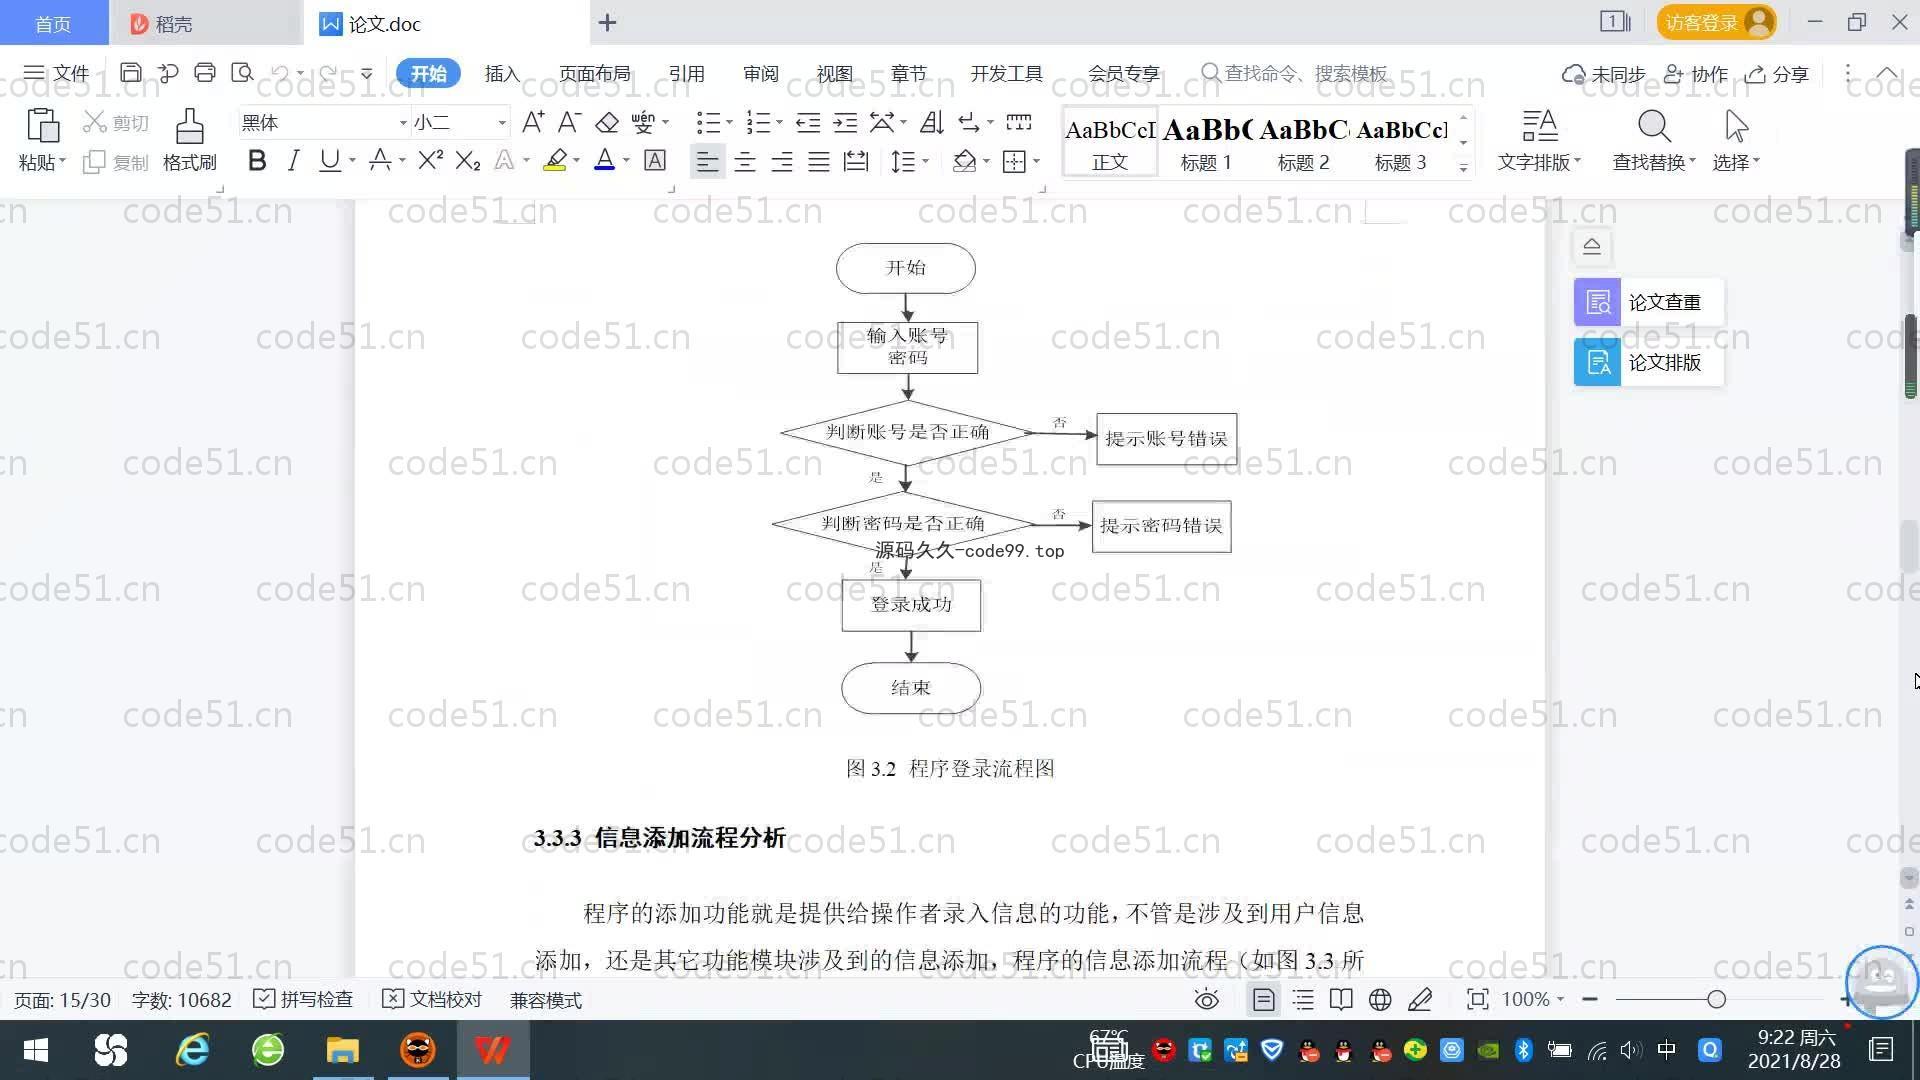Apply subscript formatting
This screenshot has height=1080, width=1920.
click(468, 160)
